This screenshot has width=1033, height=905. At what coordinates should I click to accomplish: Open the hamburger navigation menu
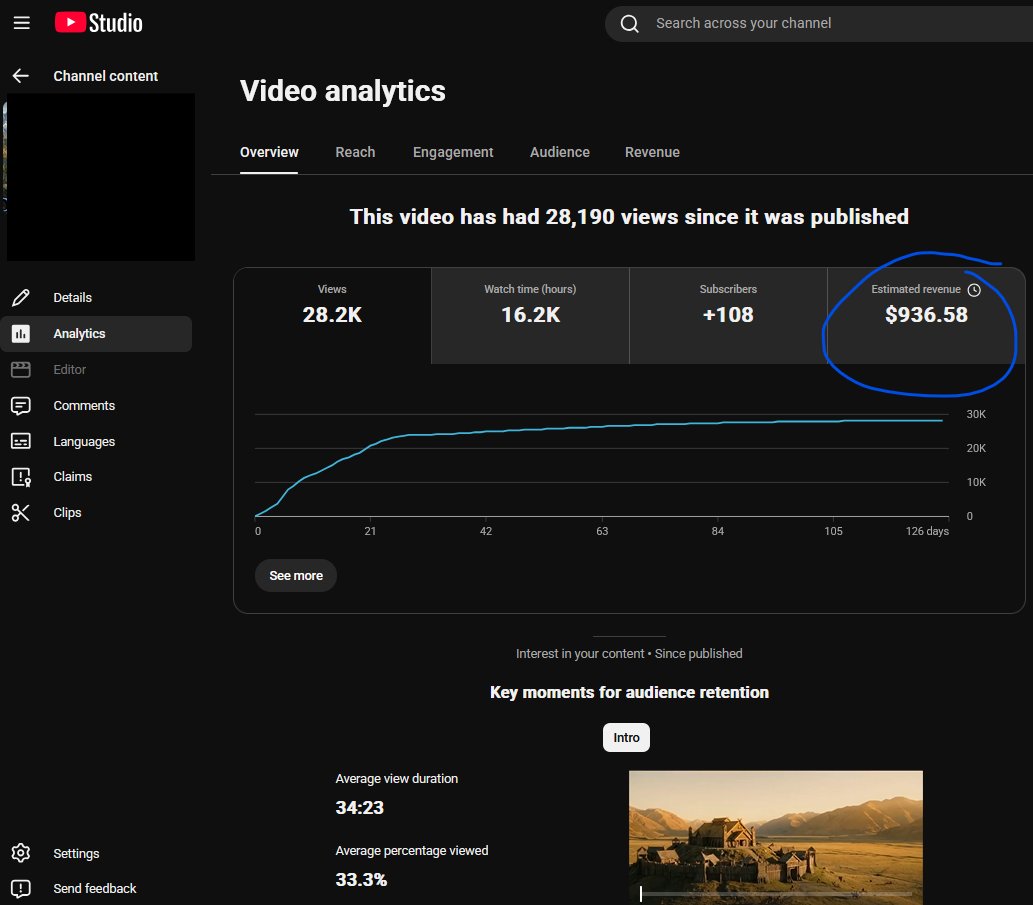coord(22,23)
